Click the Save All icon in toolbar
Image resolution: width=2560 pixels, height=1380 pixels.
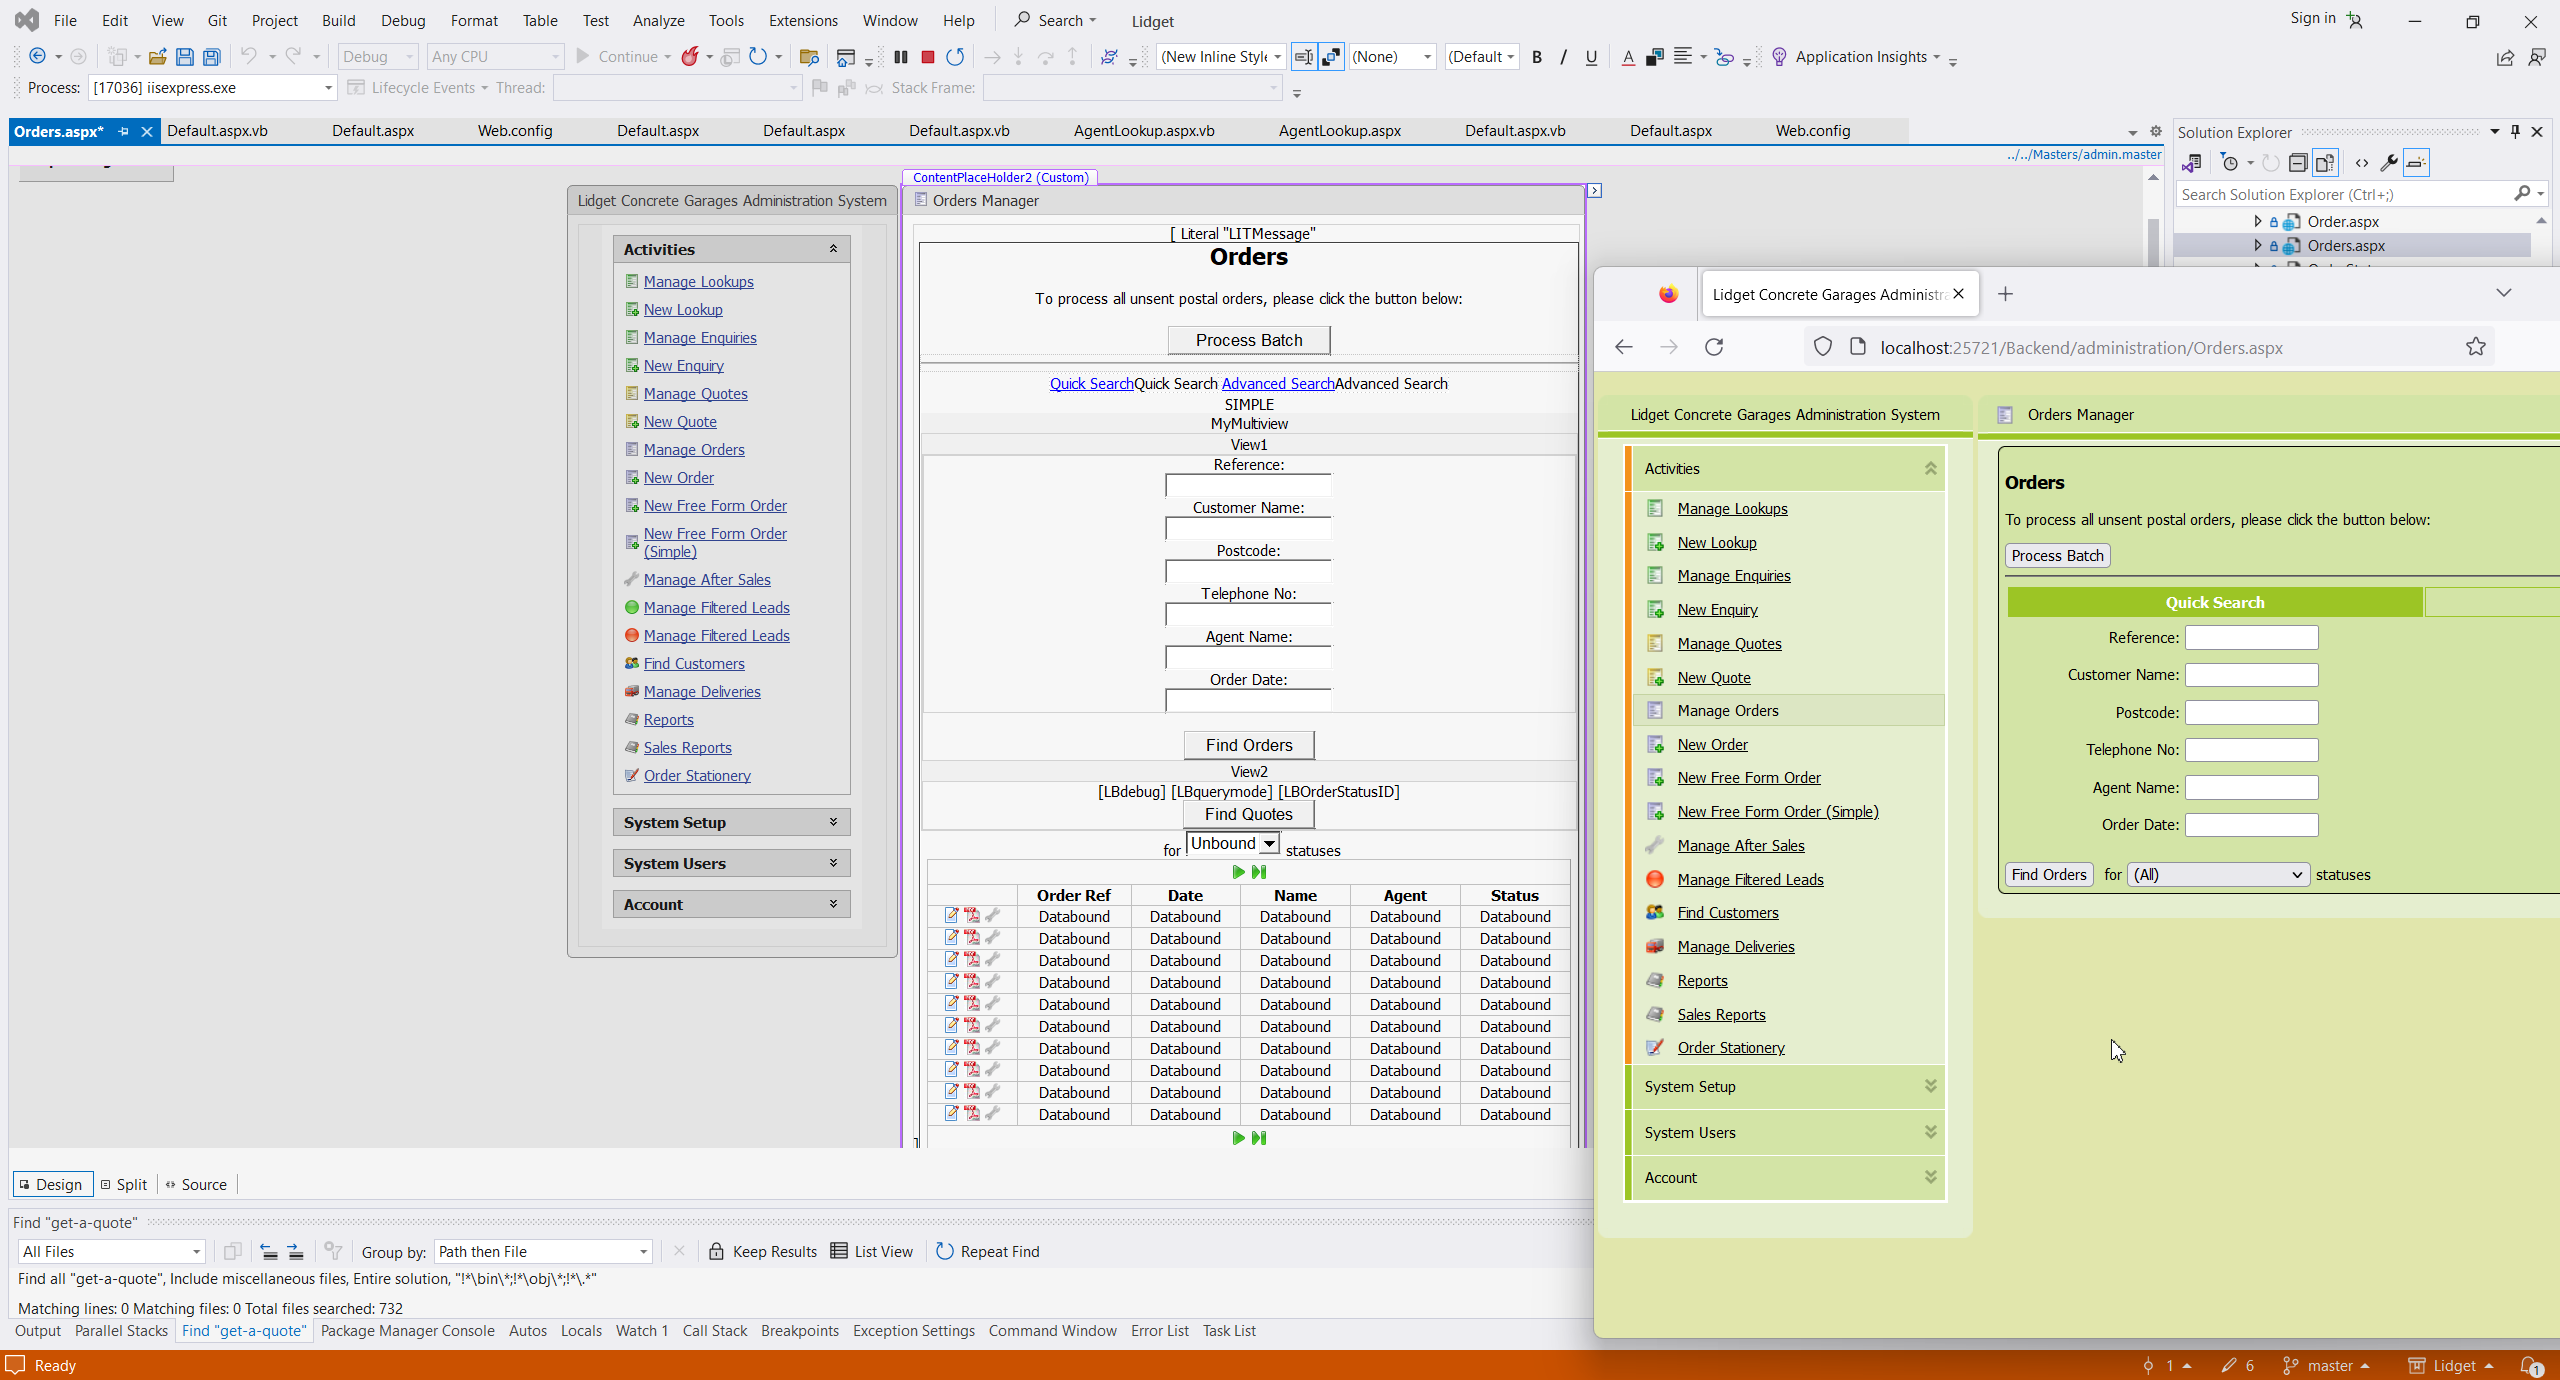[211, 57]
